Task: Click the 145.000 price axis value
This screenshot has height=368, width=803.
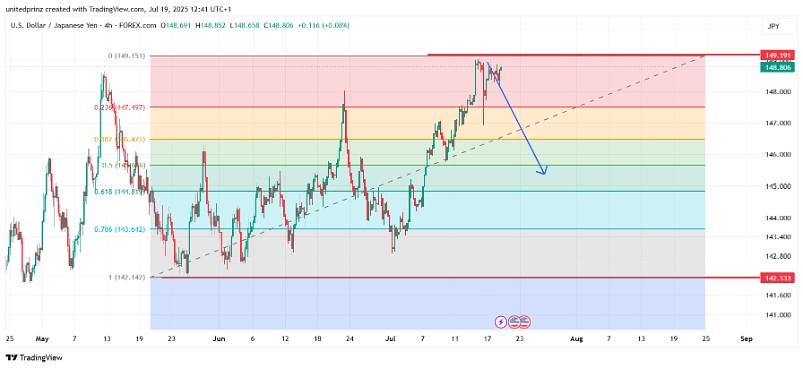Action: tap(777, 187)
